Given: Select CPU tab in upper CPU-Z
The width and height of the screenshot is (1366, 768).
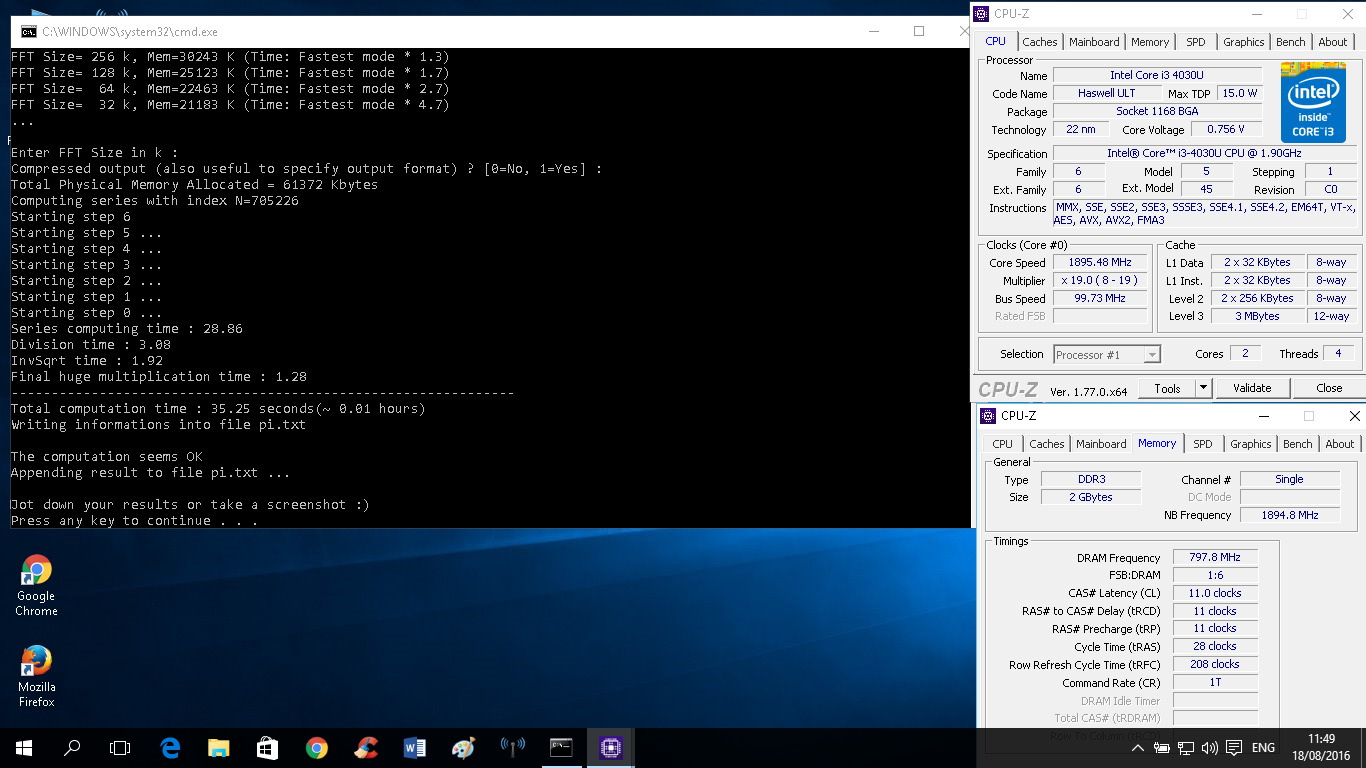Looking at the screenshot, I should [996, 41].
